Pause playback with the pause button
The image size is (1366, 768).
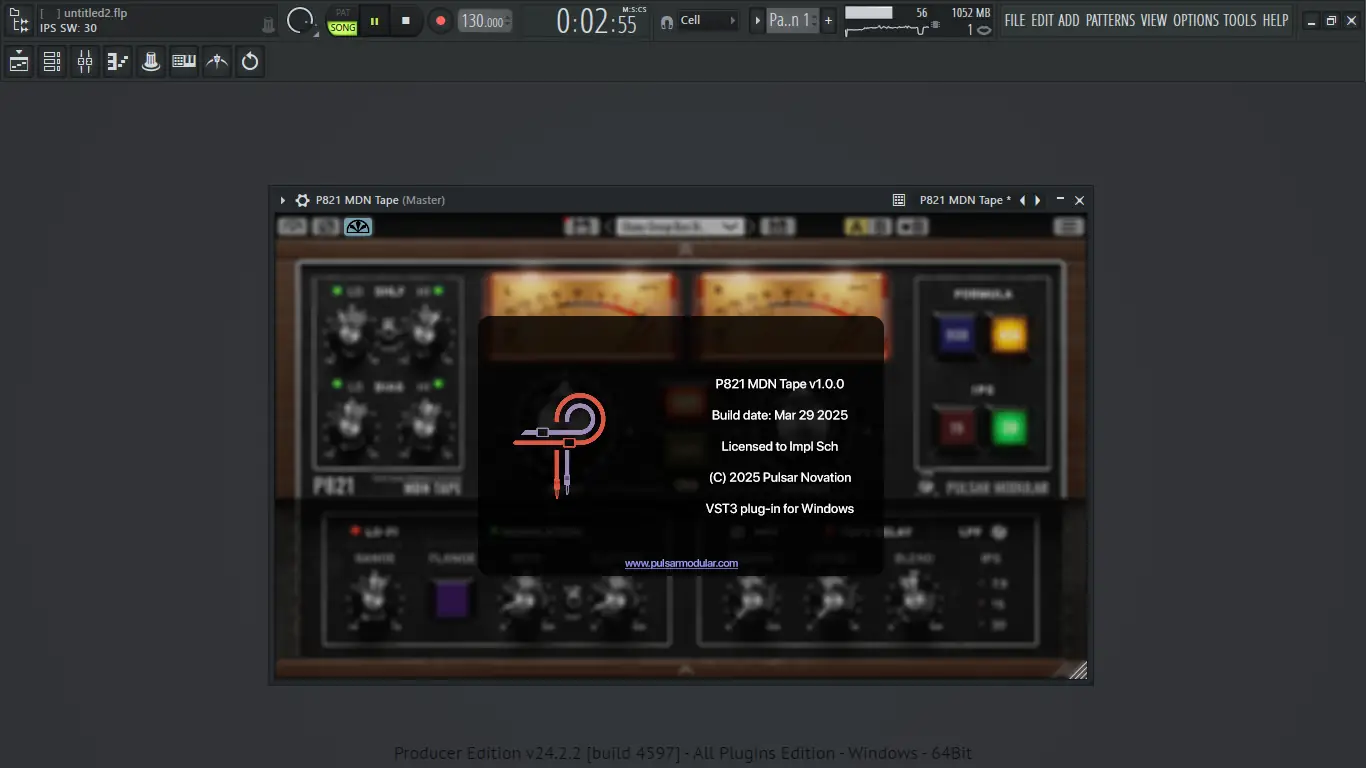[x=374, y=21]
